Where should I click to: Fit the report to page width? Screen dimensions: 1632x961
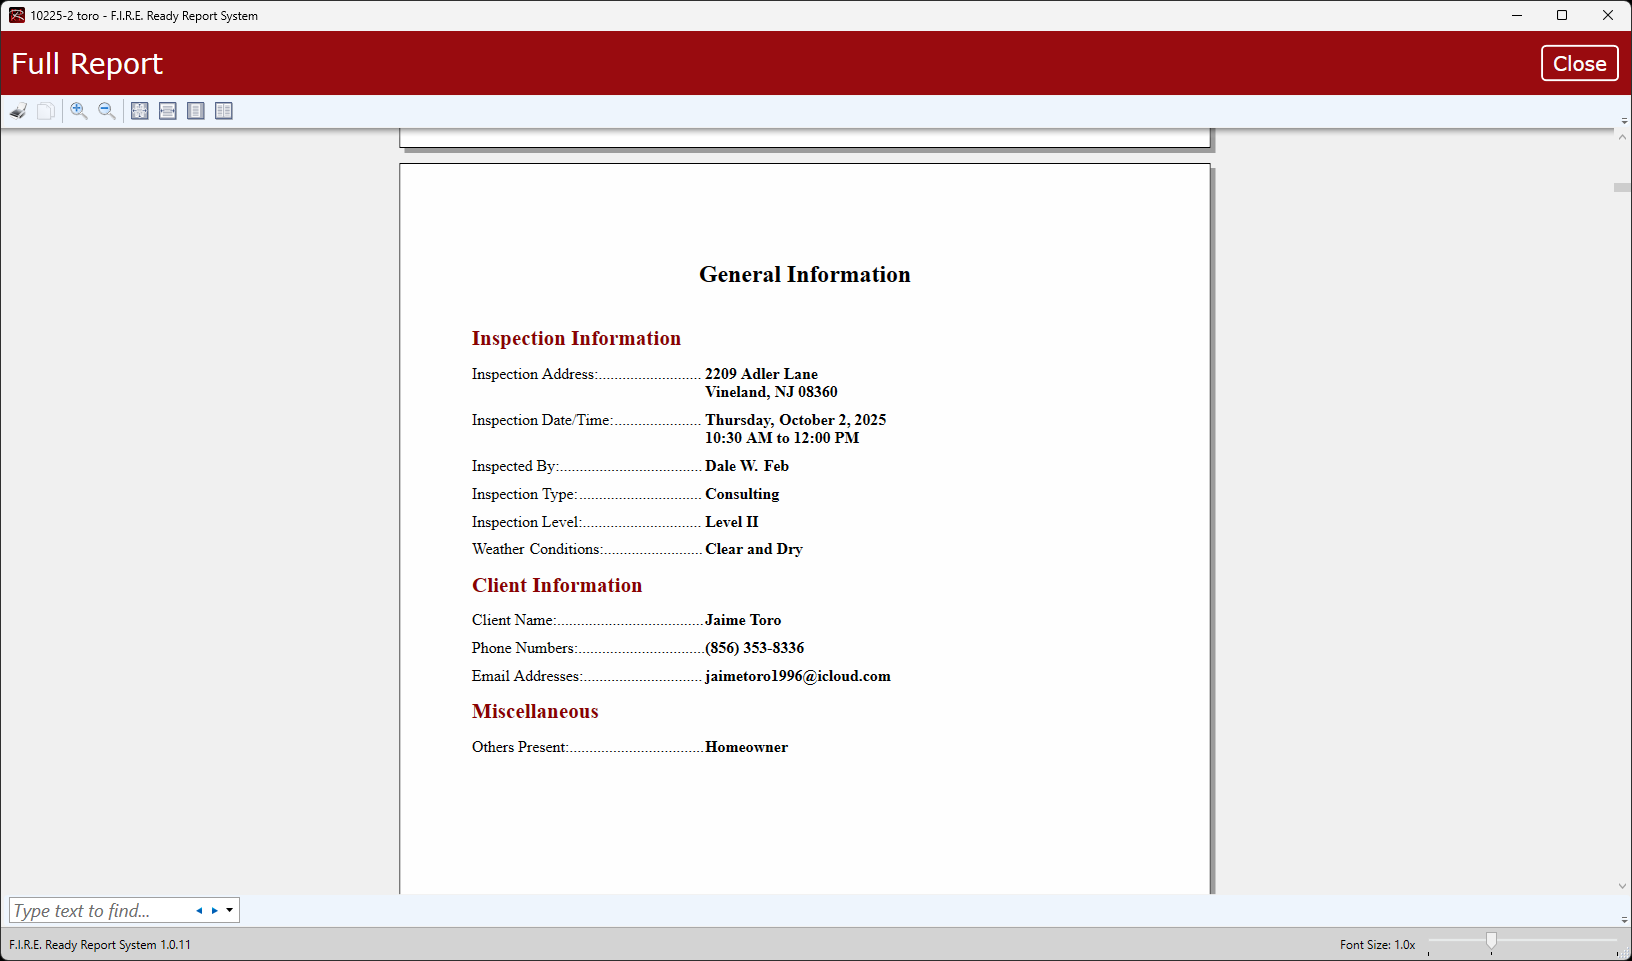click(168, 111)
